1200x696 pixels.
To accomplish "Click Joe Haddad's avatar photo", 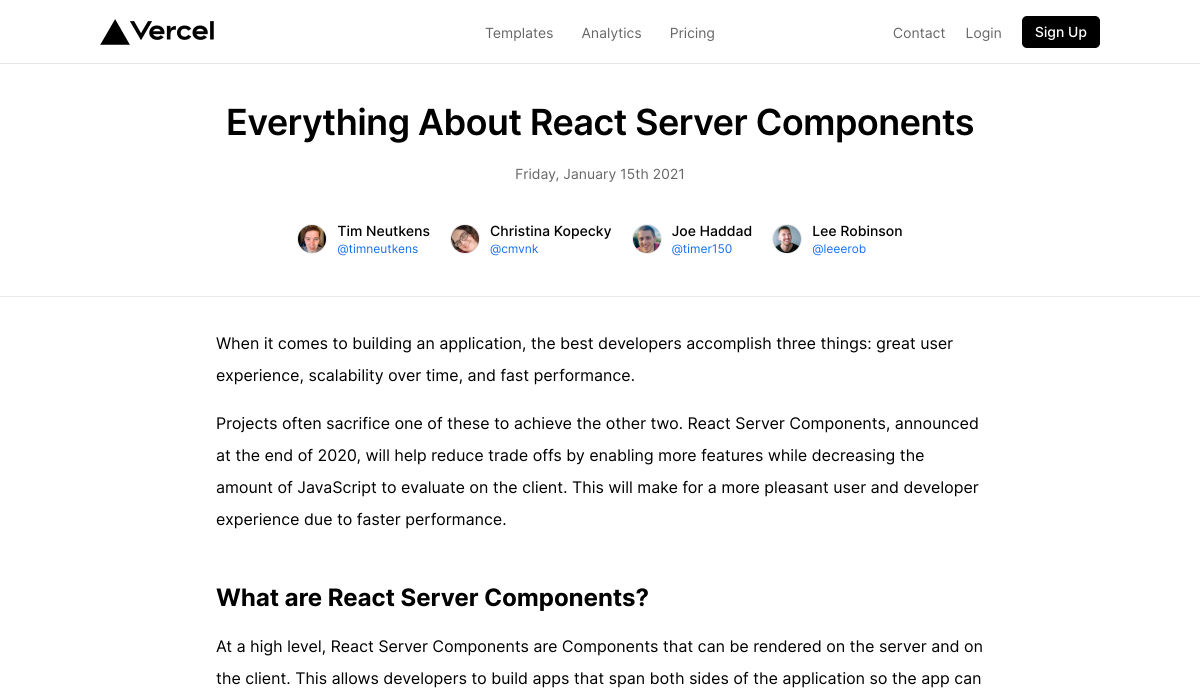I will [x=647, y=239].
